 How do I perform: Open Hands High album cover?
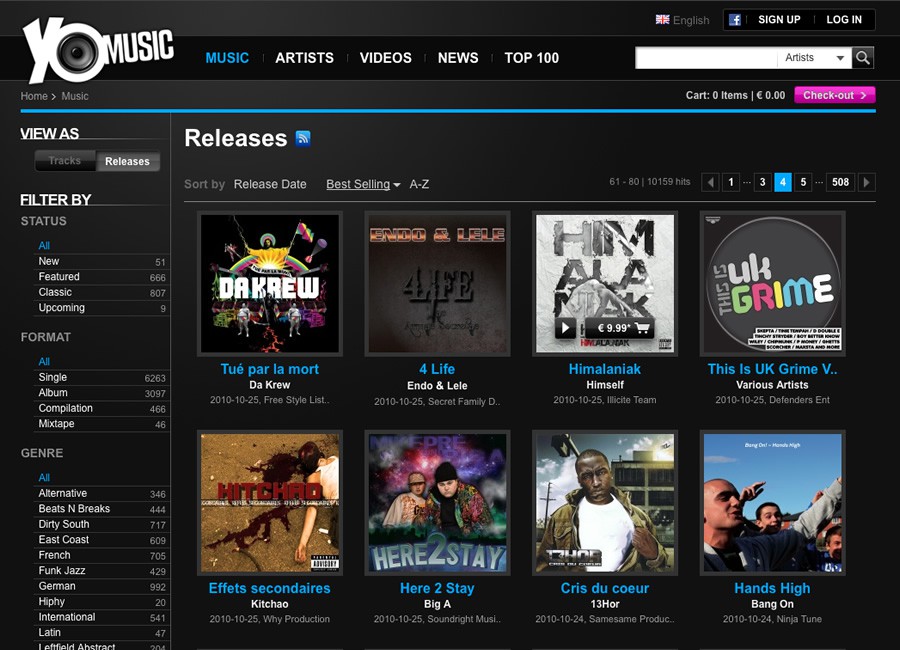pyautogui.click(x=773, y=502)
